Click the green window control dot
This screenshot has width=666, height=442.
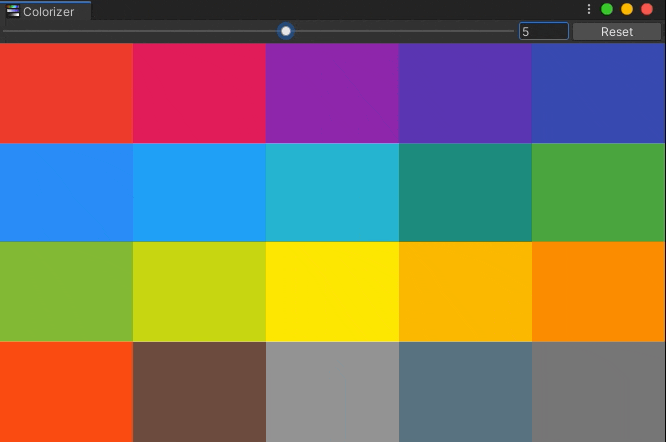(607, 9)
